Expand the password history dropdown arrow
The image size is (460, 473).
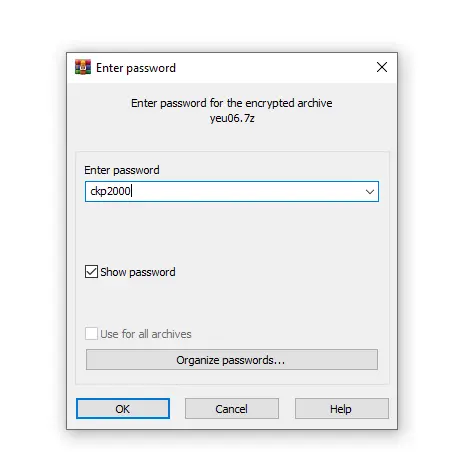pos(370,192)
